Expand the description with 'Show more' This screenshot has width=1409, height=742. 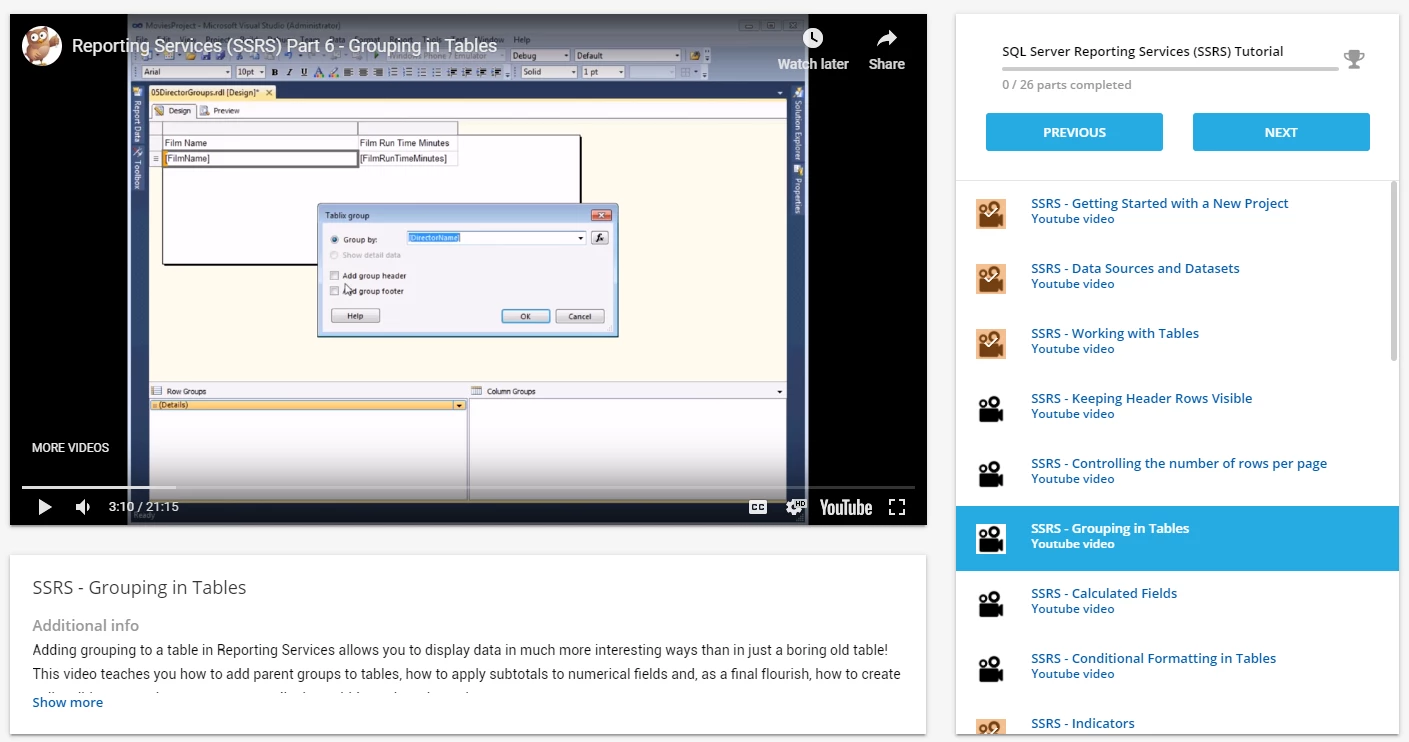pos(68,702)
